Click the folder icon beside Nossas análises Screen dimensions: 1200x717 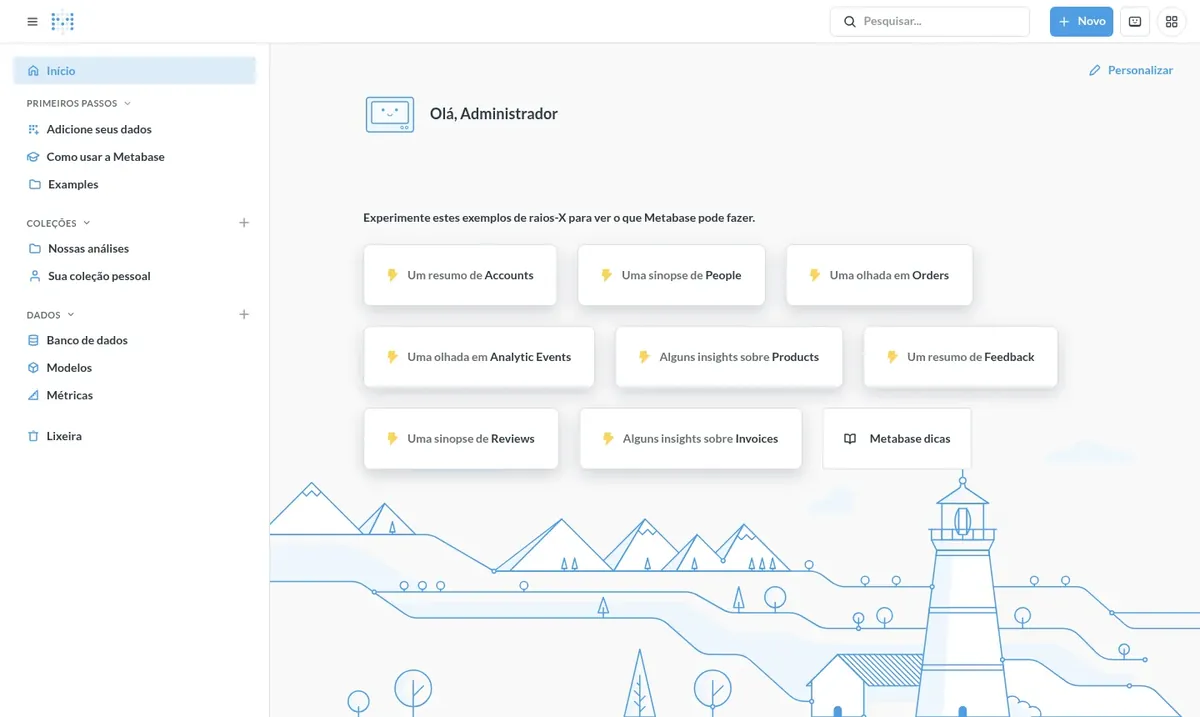(35, 248)
